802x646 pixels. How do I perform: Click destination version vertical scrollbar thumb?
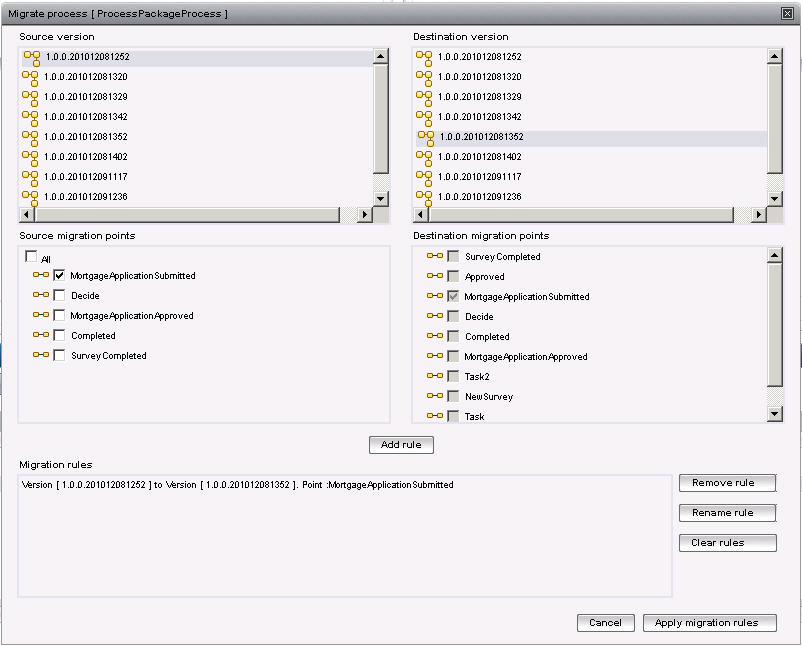click(x=775, y=119)
